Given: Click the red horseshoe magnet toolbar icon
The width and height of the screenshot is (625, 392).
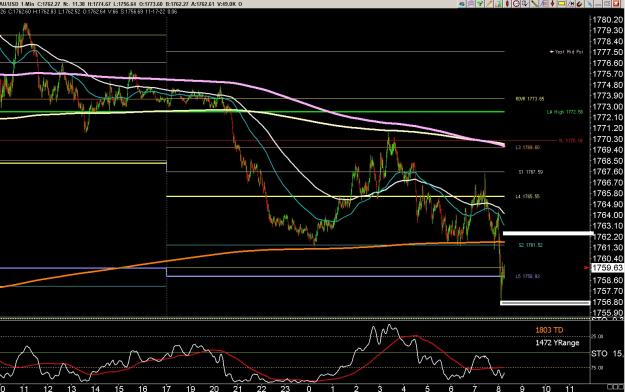Looking at the screenshot, I should tap(580, 4).
